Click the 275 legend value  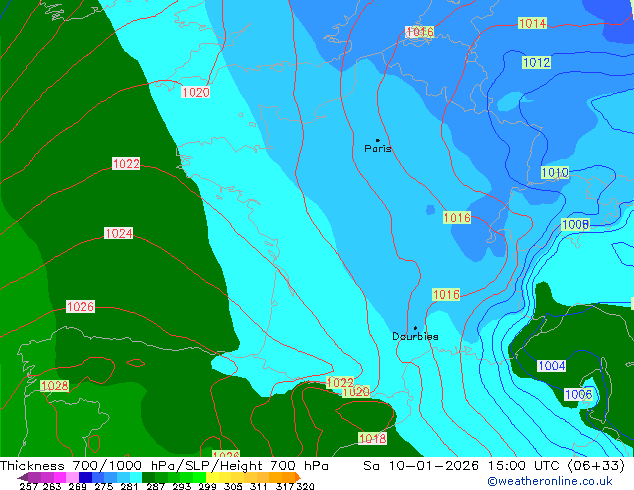pos(104,486)
